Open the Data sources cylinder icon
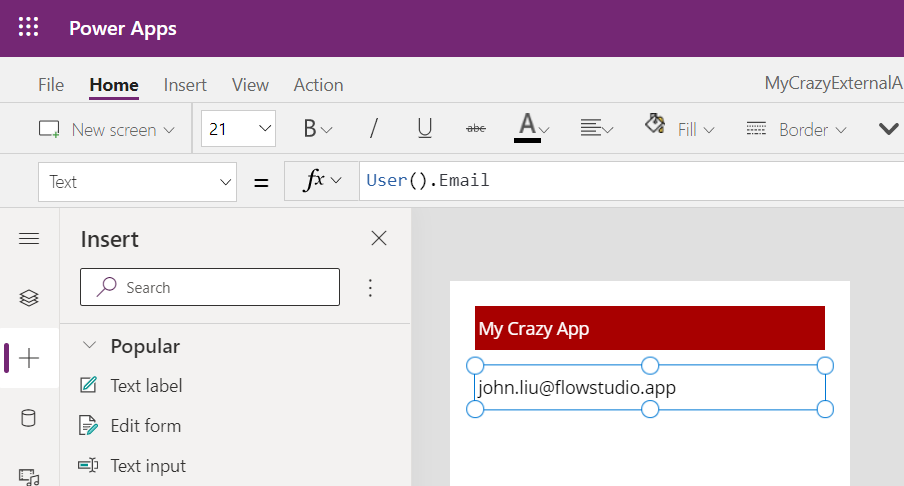 click(x=29, y=418)
